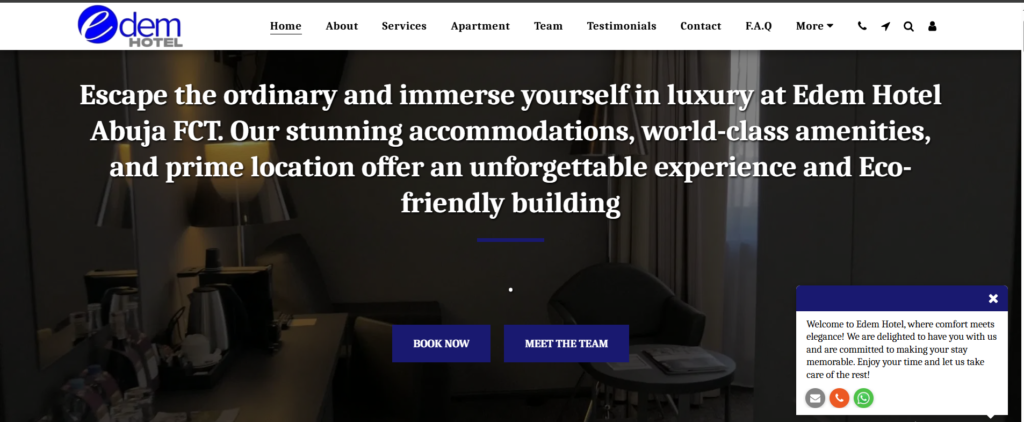
Task: Click the gray email icon in the chat popup
Action: (815, 398)
